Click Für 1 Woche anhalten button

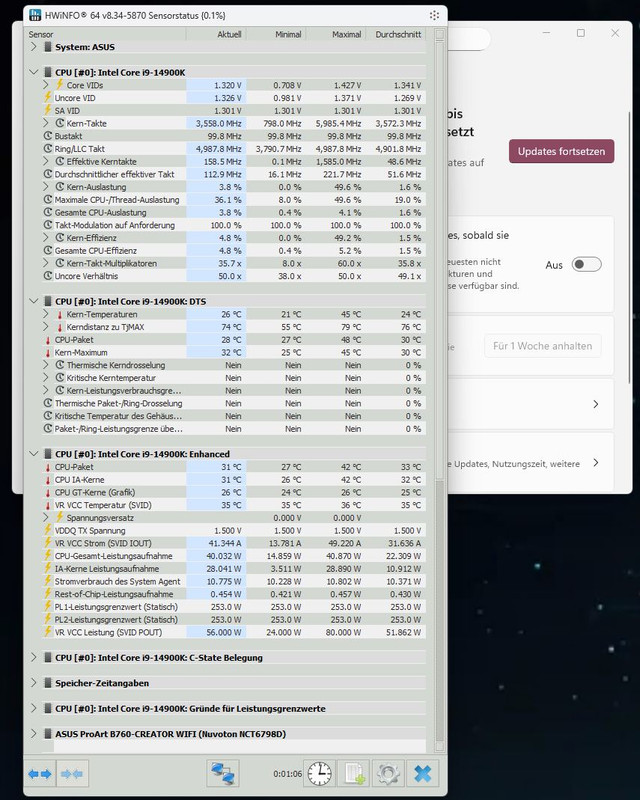(x=543, y=346)
